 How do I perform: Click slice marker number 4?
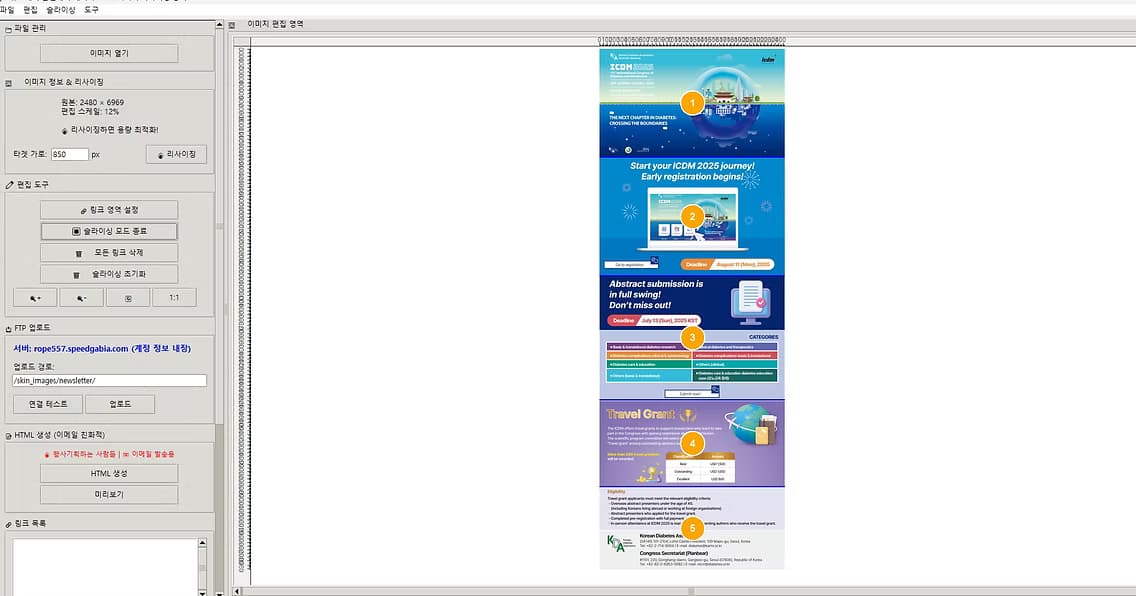[x=692, y=443]
